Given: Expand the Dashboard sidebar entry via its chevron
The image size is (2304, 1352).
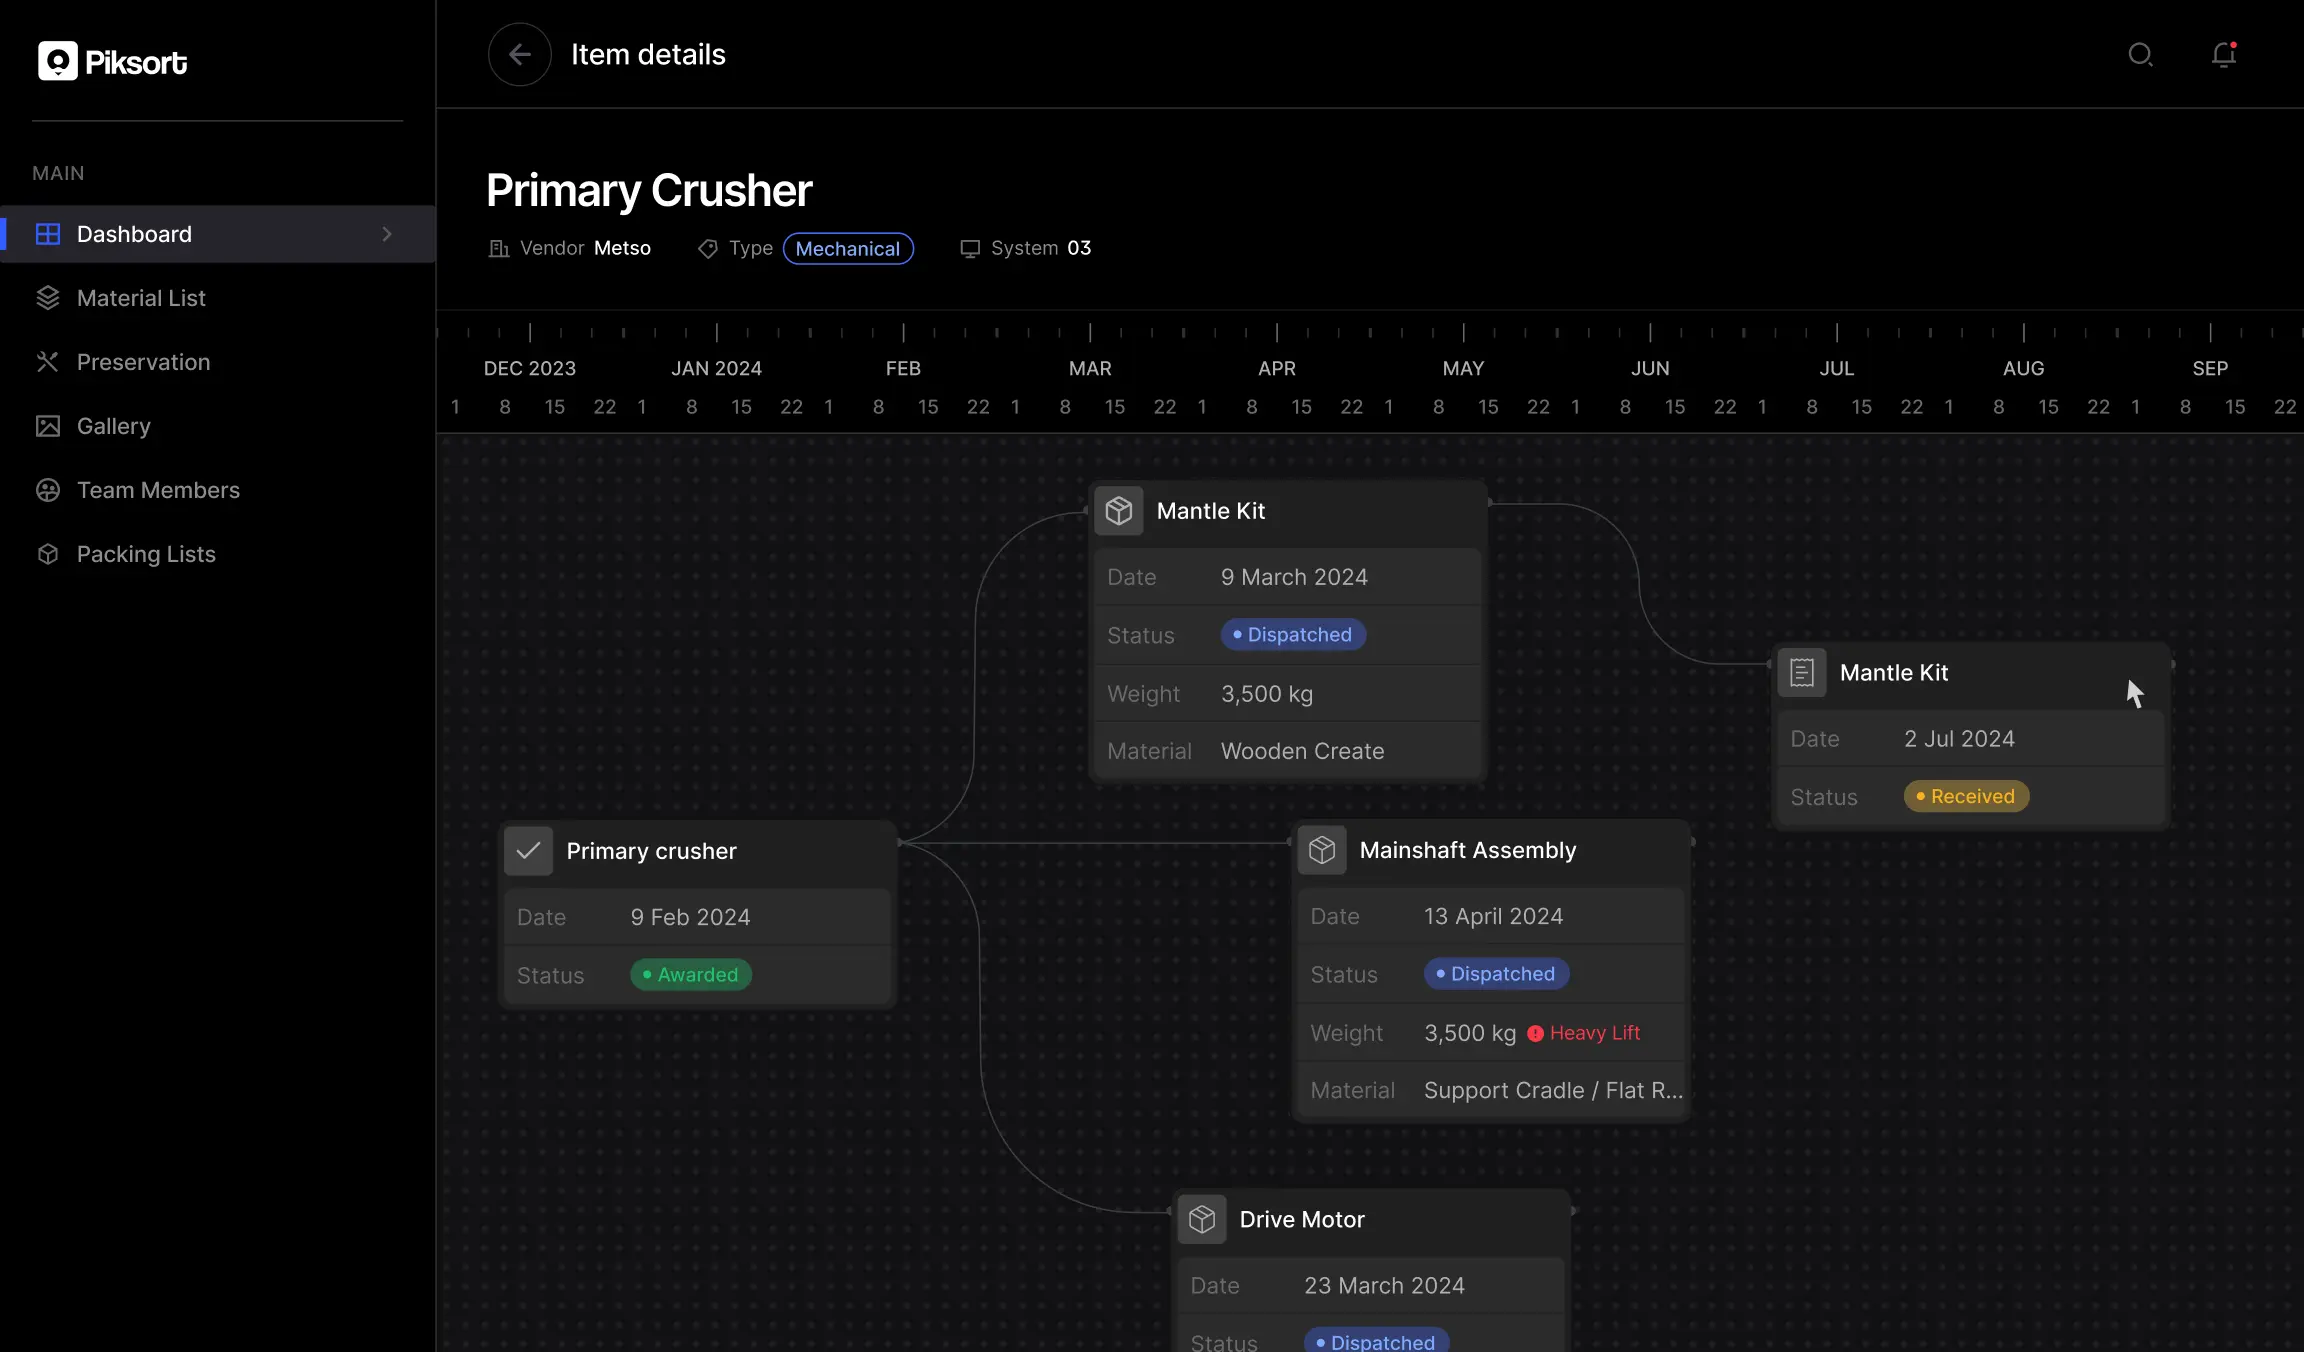Looking at the screenshot, I should [387, 233].
